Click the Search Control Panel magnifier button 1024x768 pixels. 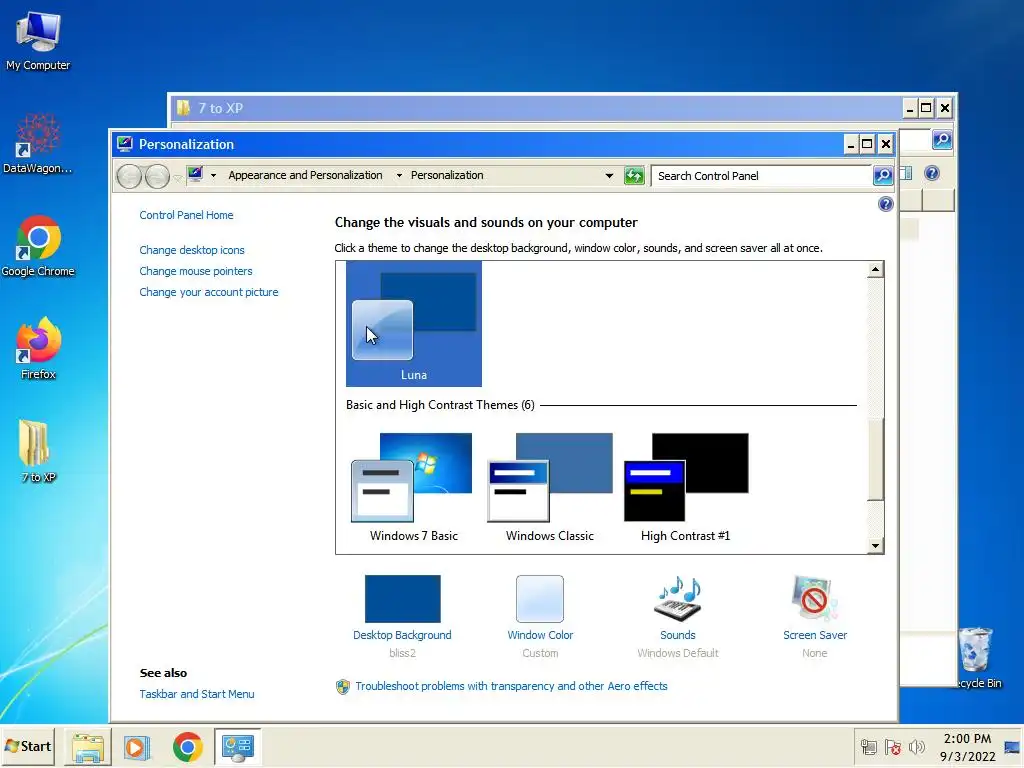882,176
